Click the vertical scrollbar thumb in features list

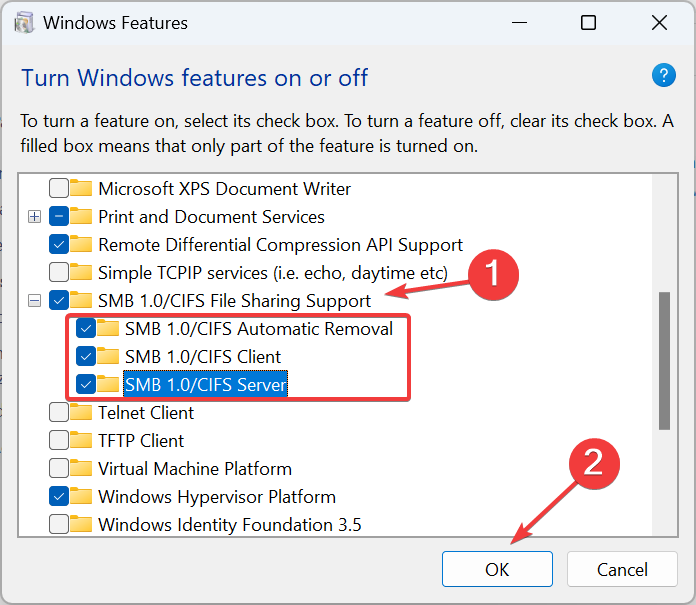665,360
